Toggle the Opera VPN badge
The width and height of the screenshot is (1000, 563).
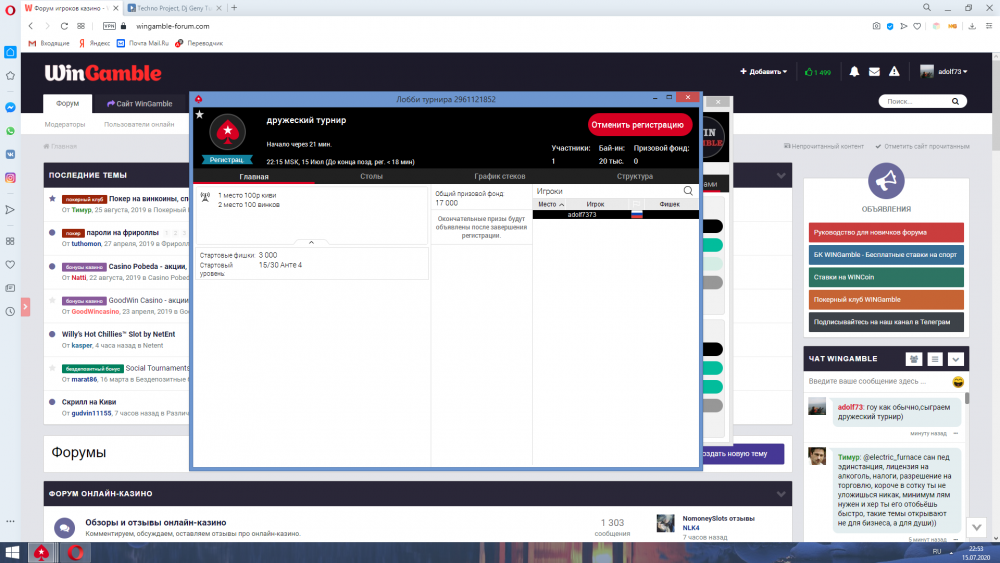tap(109, 26)
